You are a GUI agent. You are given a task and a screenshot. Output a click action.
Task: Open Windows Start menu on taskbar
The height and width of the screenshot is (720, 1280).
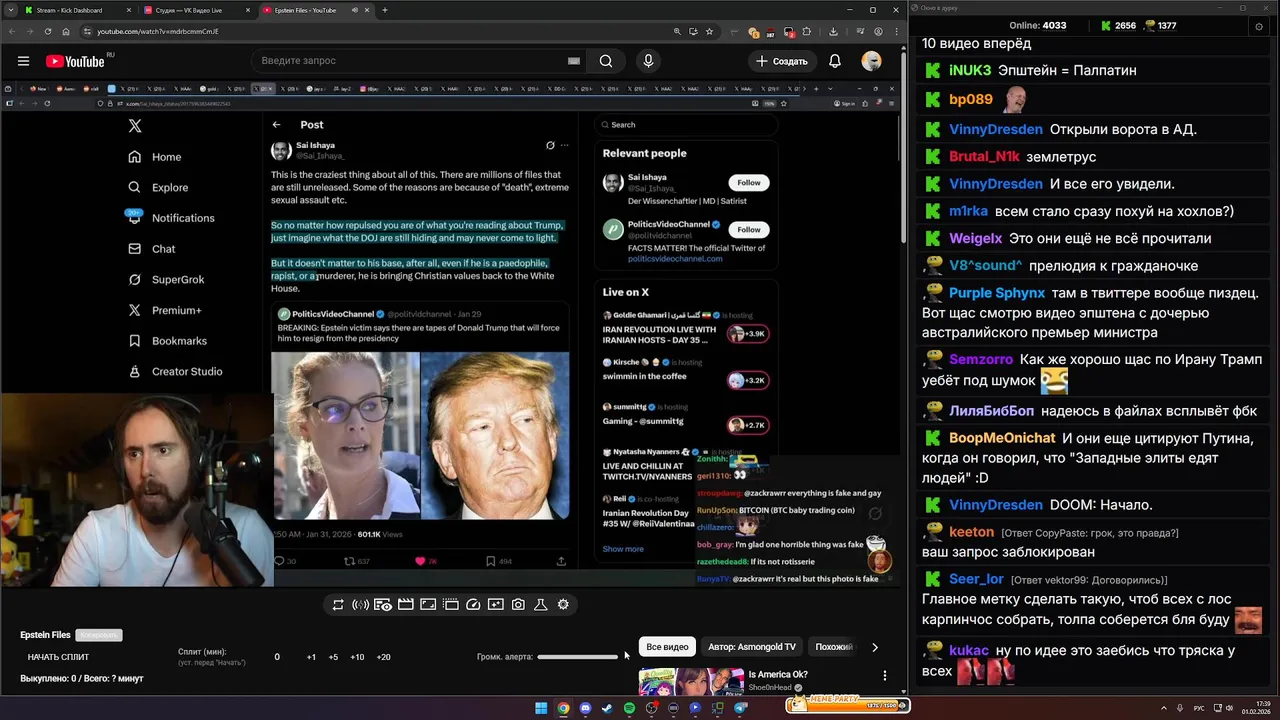(541, 708)
